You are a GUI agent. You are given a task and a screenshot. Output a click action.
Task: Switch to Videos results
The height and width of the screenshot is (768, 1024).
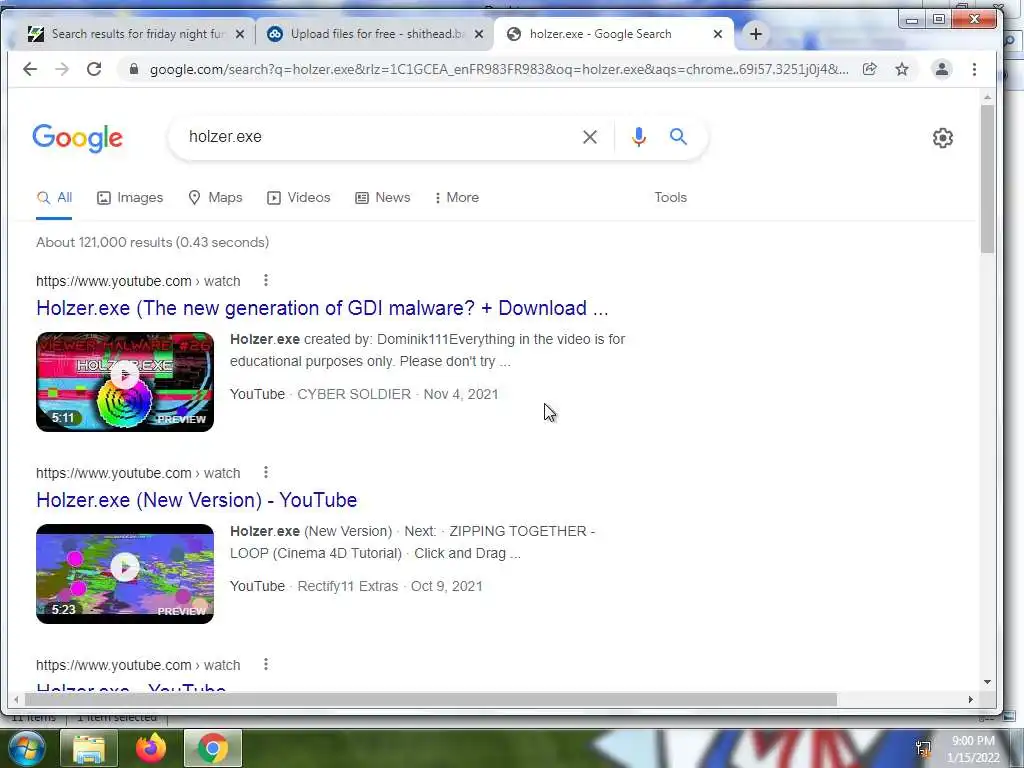(x=298, y=198)
